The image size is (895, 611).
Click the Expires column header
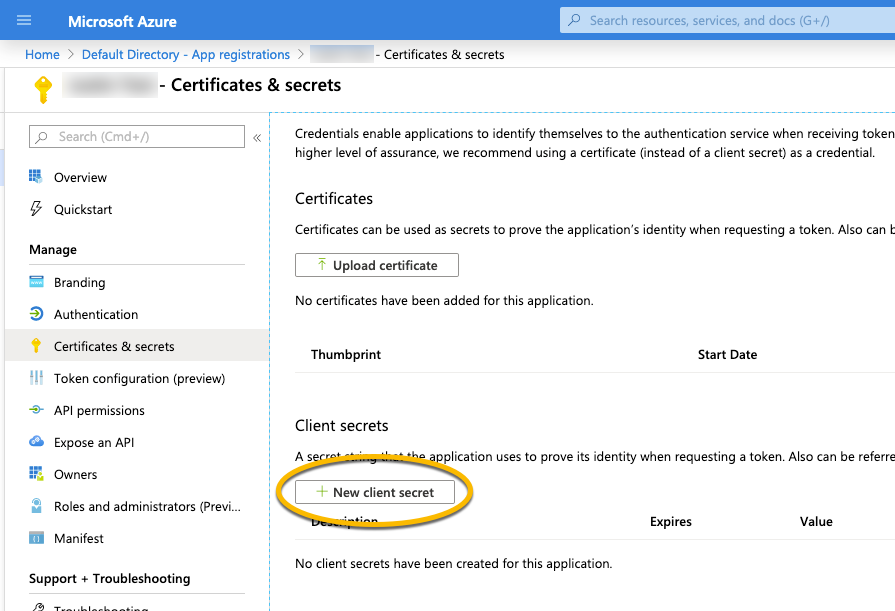[x=671, y=521]
